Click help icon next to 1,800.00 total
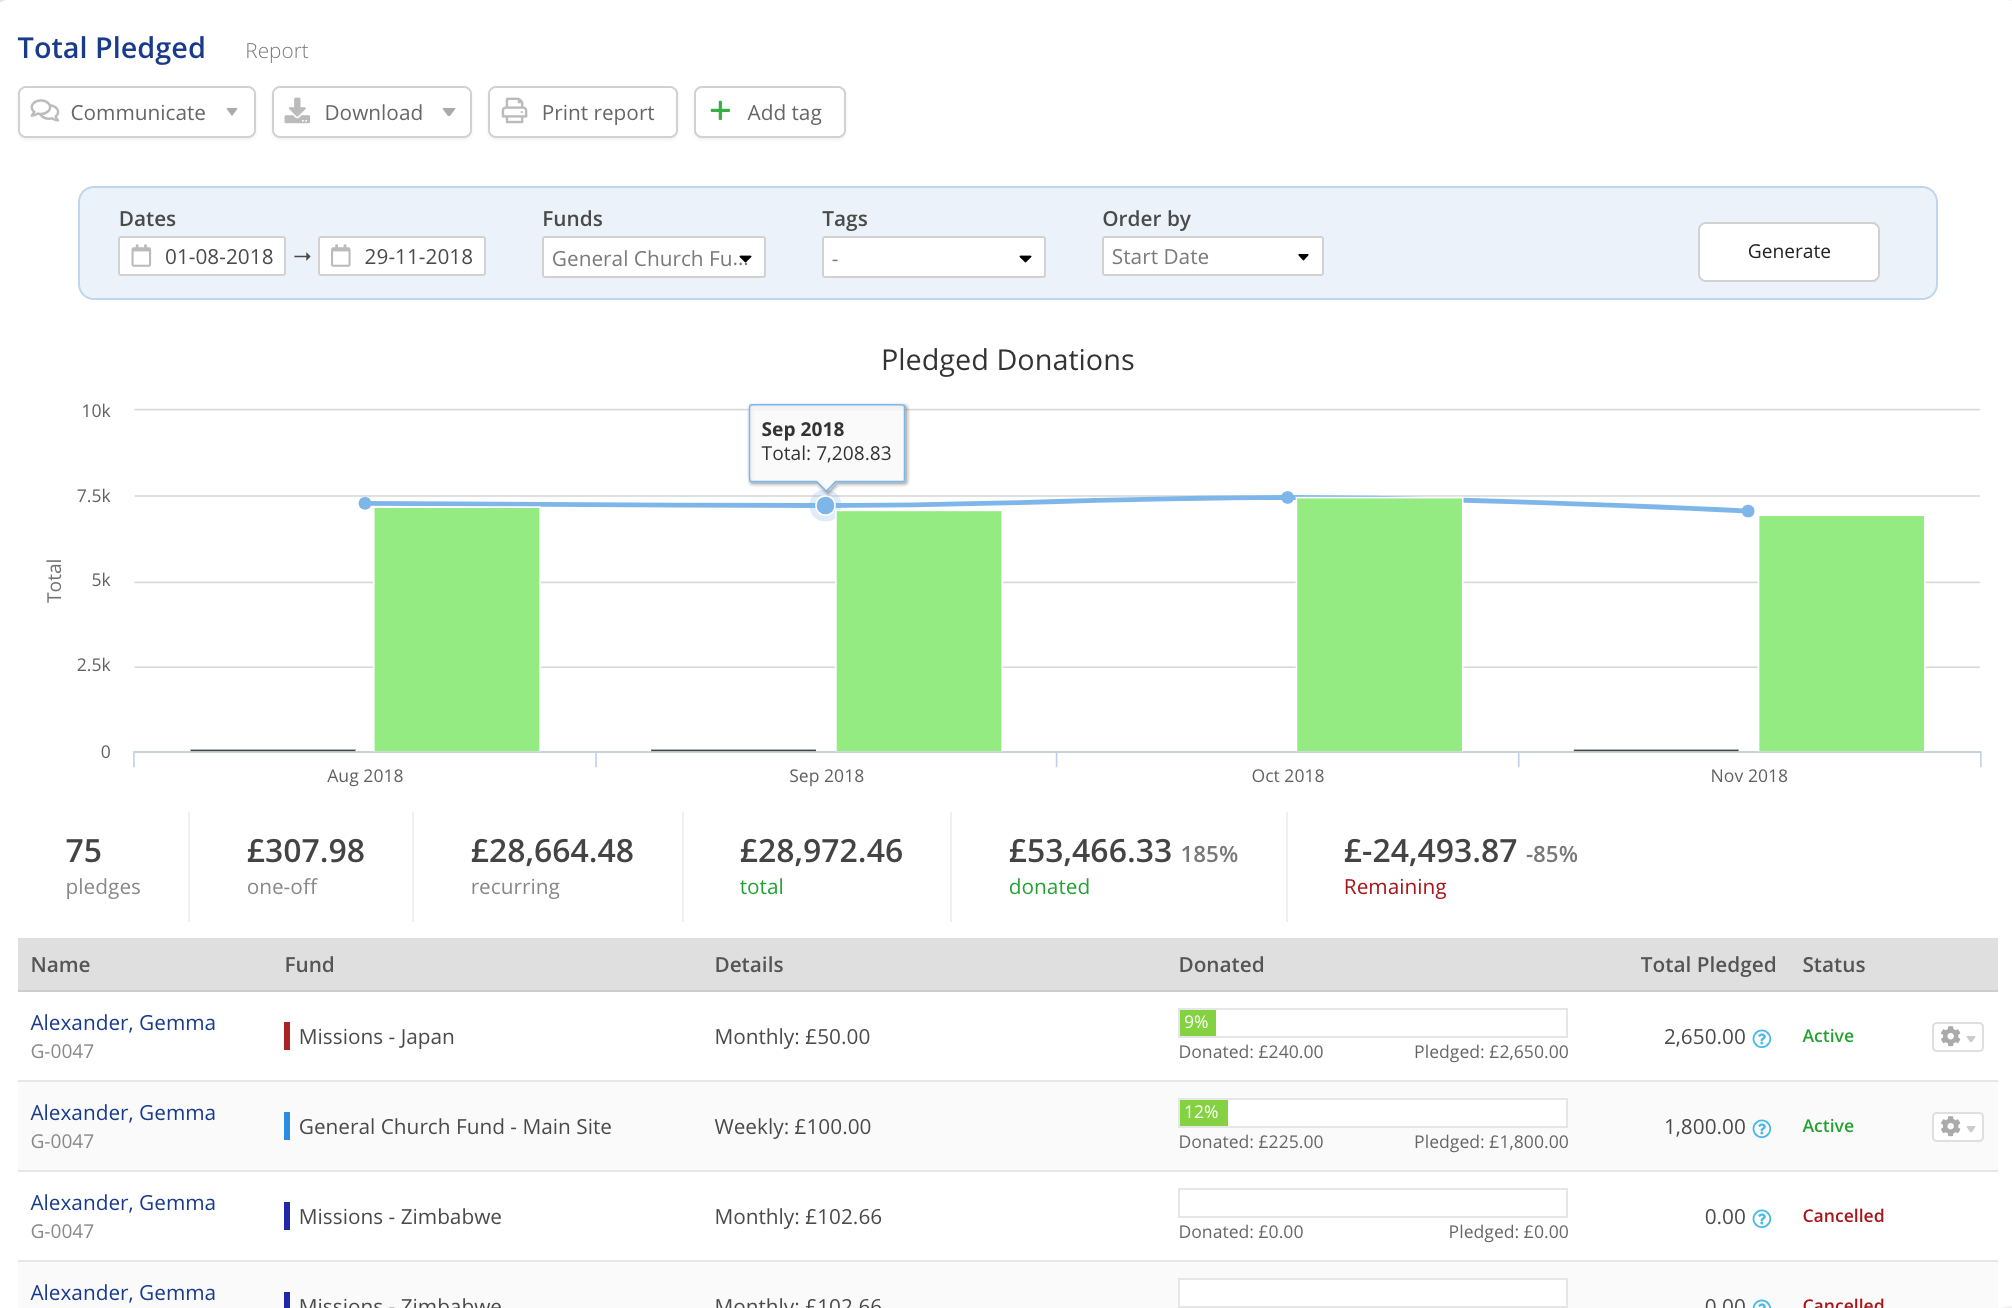The height and width of the screenshot is (1308, 2012). pyautogui.click(x=1762, y=1128)
